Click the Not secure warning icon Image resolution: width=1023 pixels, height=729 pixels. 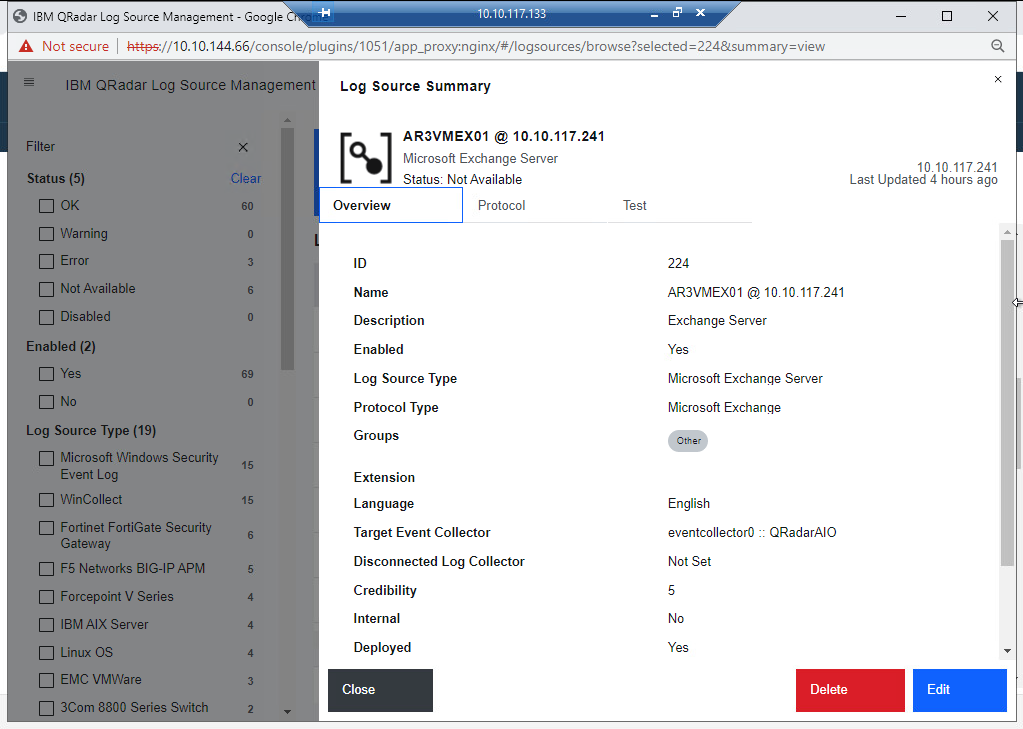(x=25, y=46)
